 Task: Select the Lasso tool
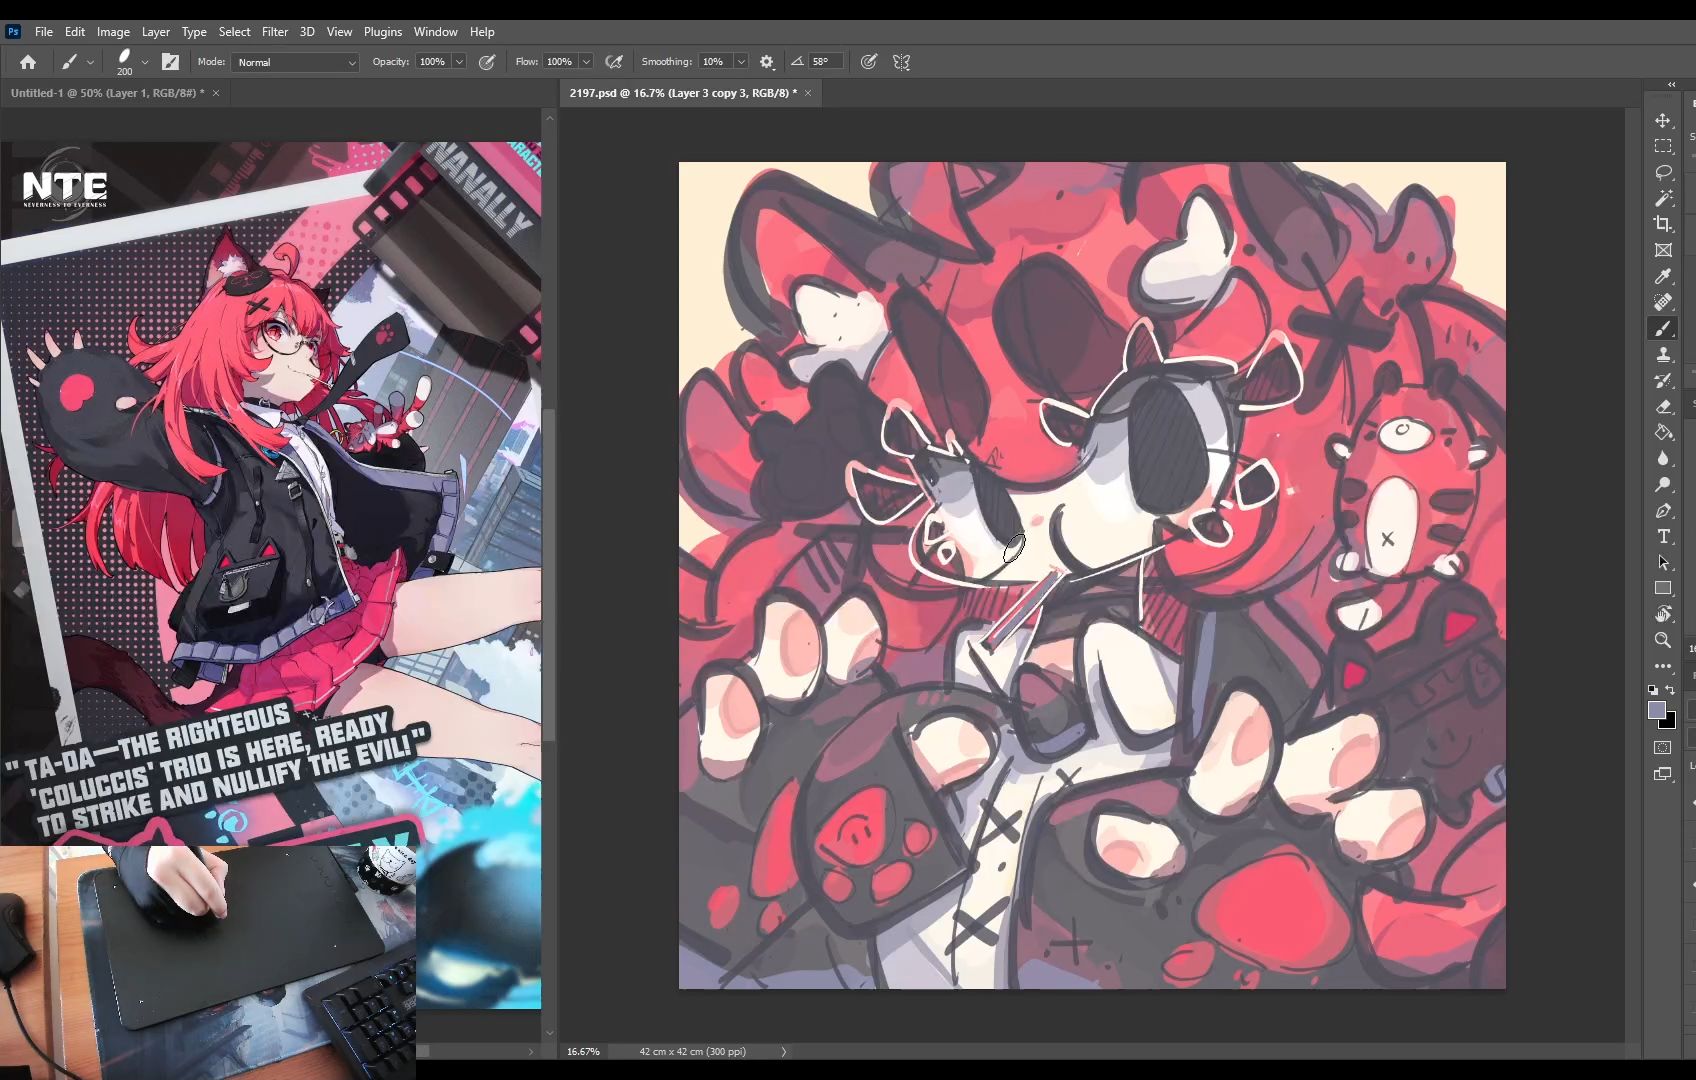point(1663,172)
